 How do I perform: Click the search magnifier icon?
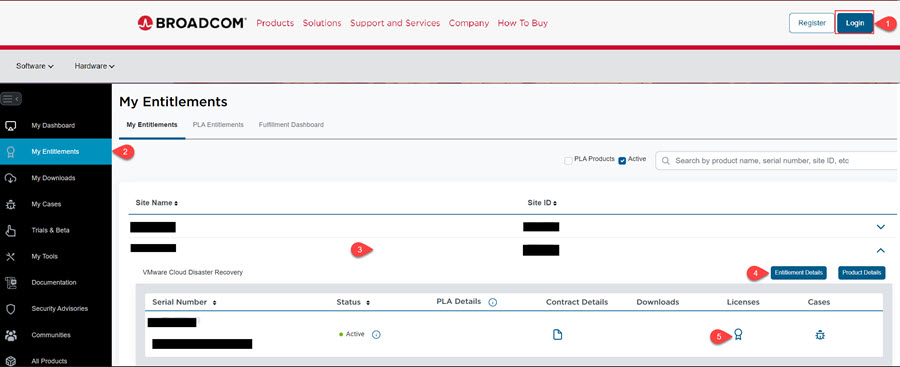666,161
